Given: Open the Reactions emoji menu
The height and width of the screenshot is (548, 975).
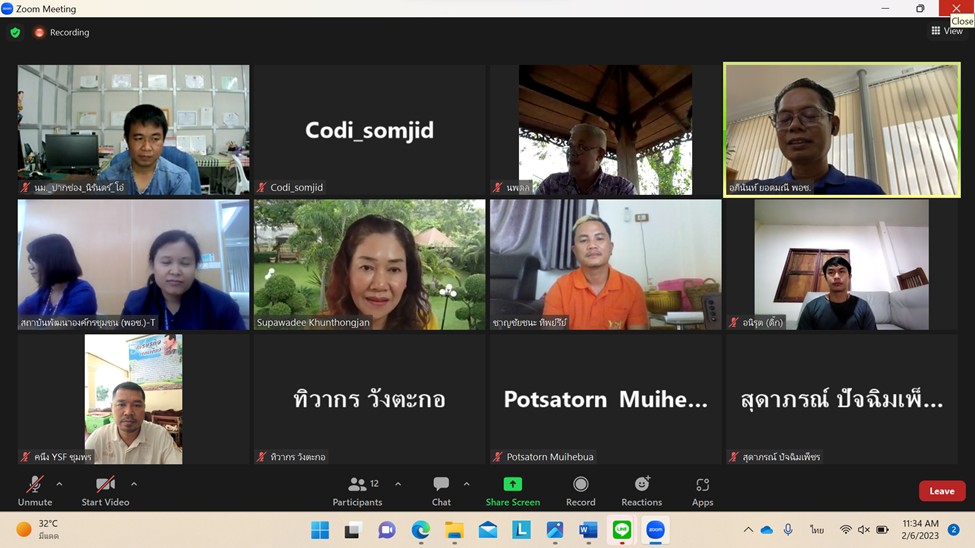Looking at the screenshot, I should point(642,485).
